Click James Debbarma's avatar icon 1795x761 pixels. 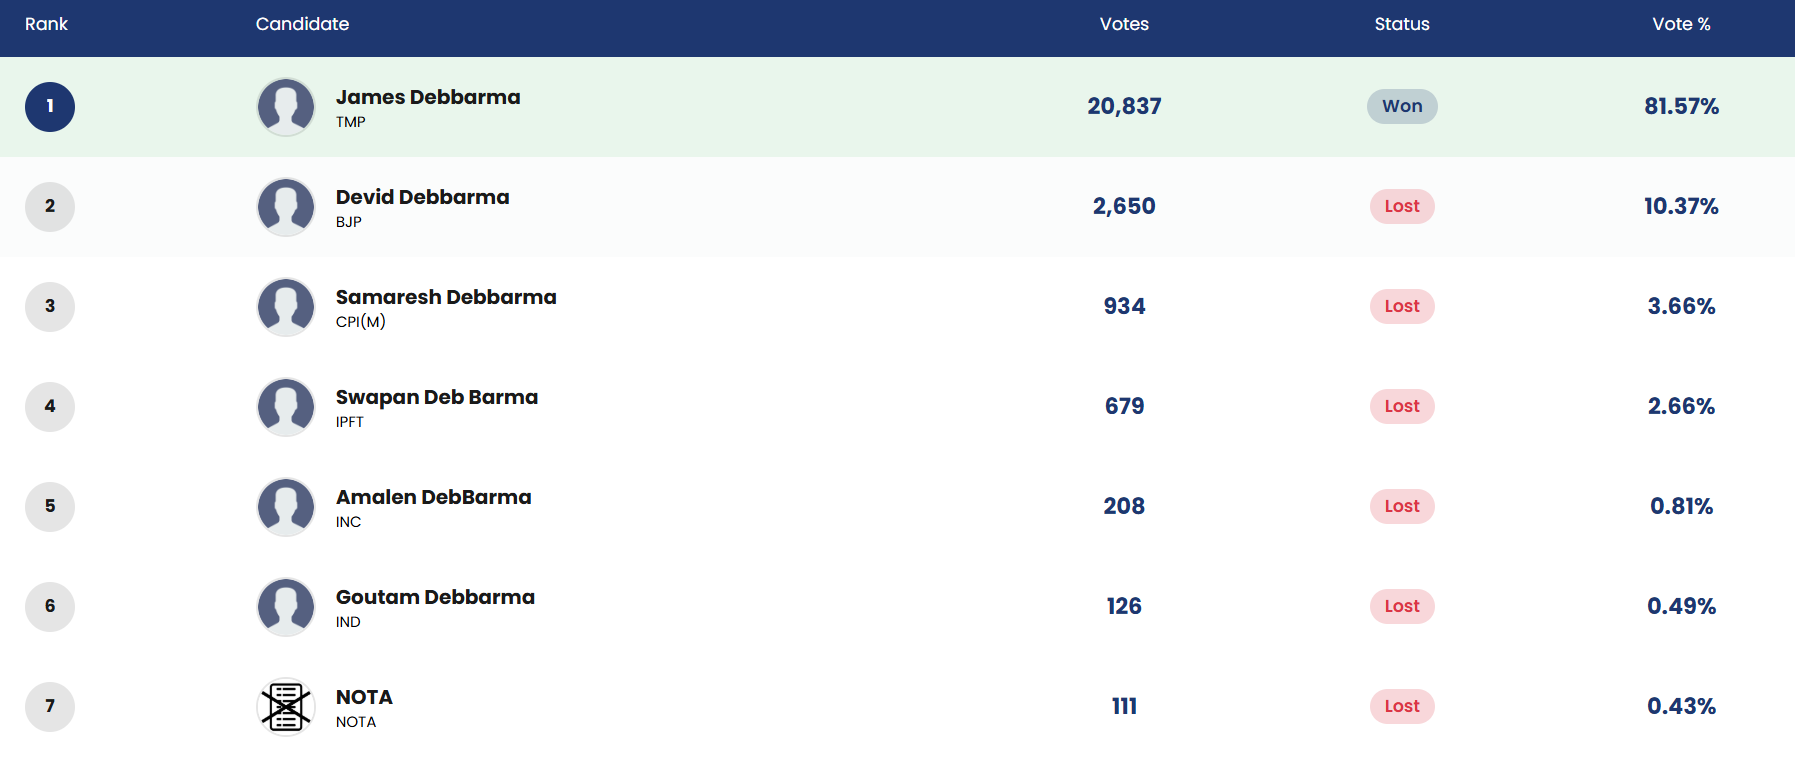click(x=286, y=107)
